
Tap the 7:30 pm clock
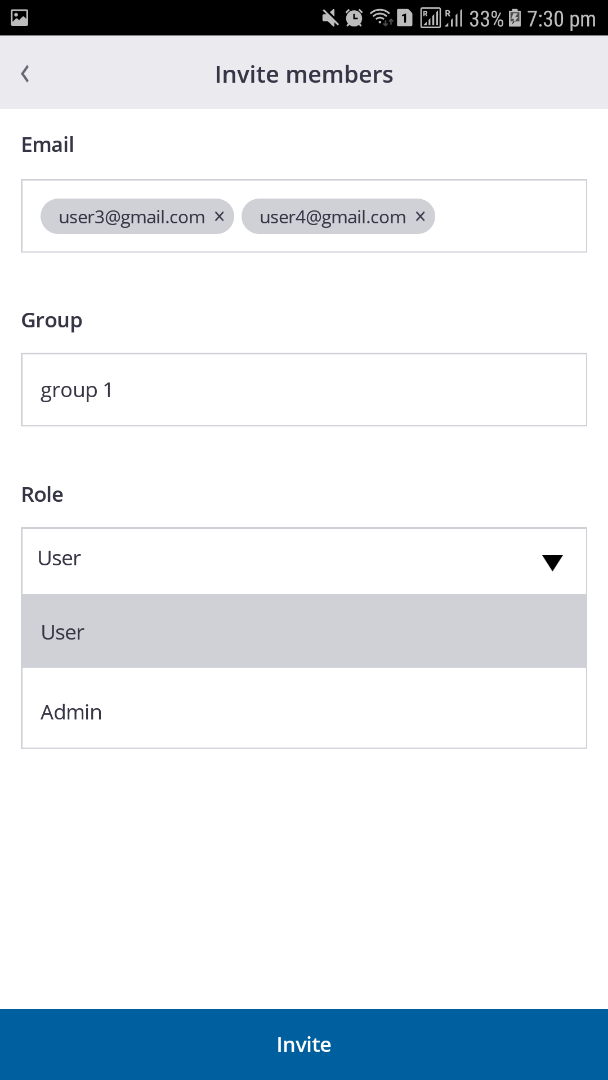(562, 18)
